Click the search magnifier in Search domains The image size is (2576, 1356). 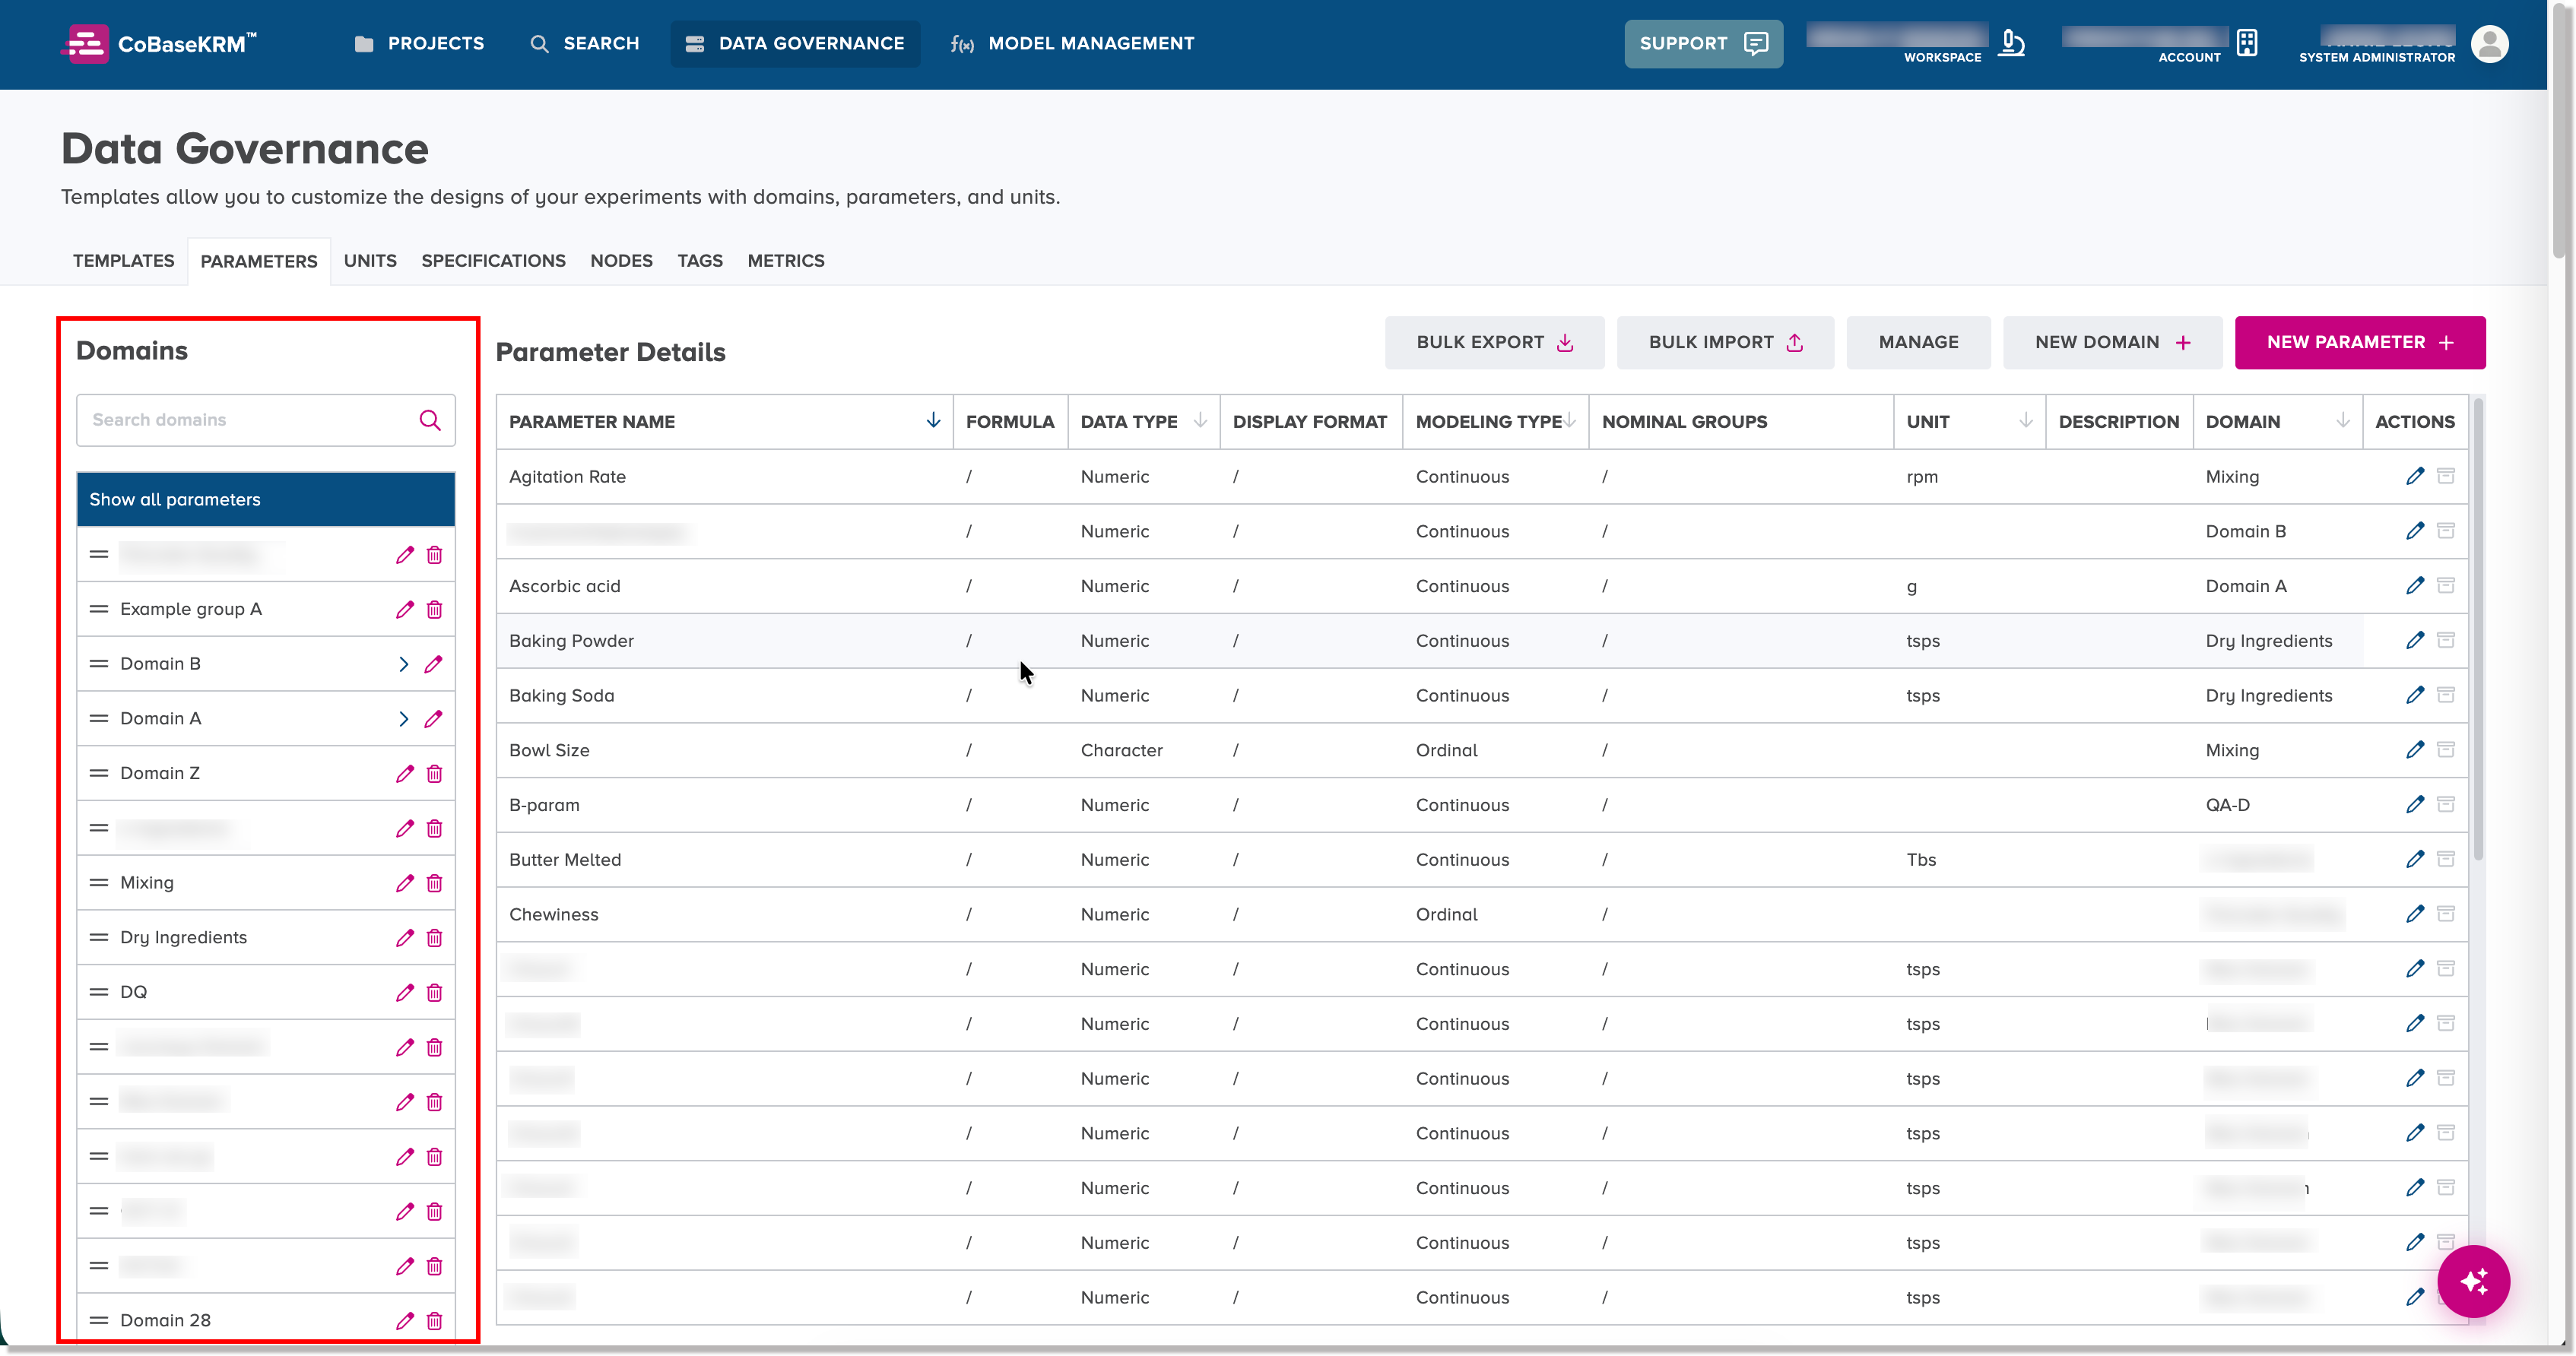(x=430, y=420)
